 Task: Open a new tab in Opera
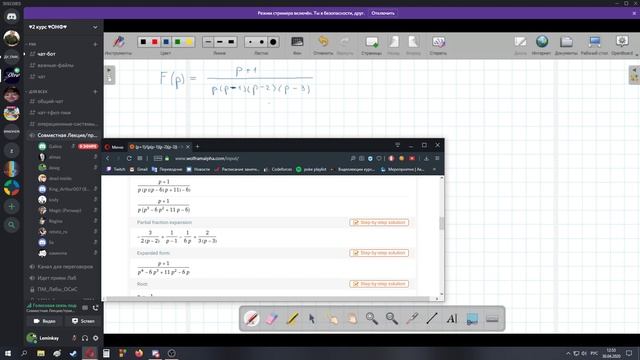(x=198, y=147)
